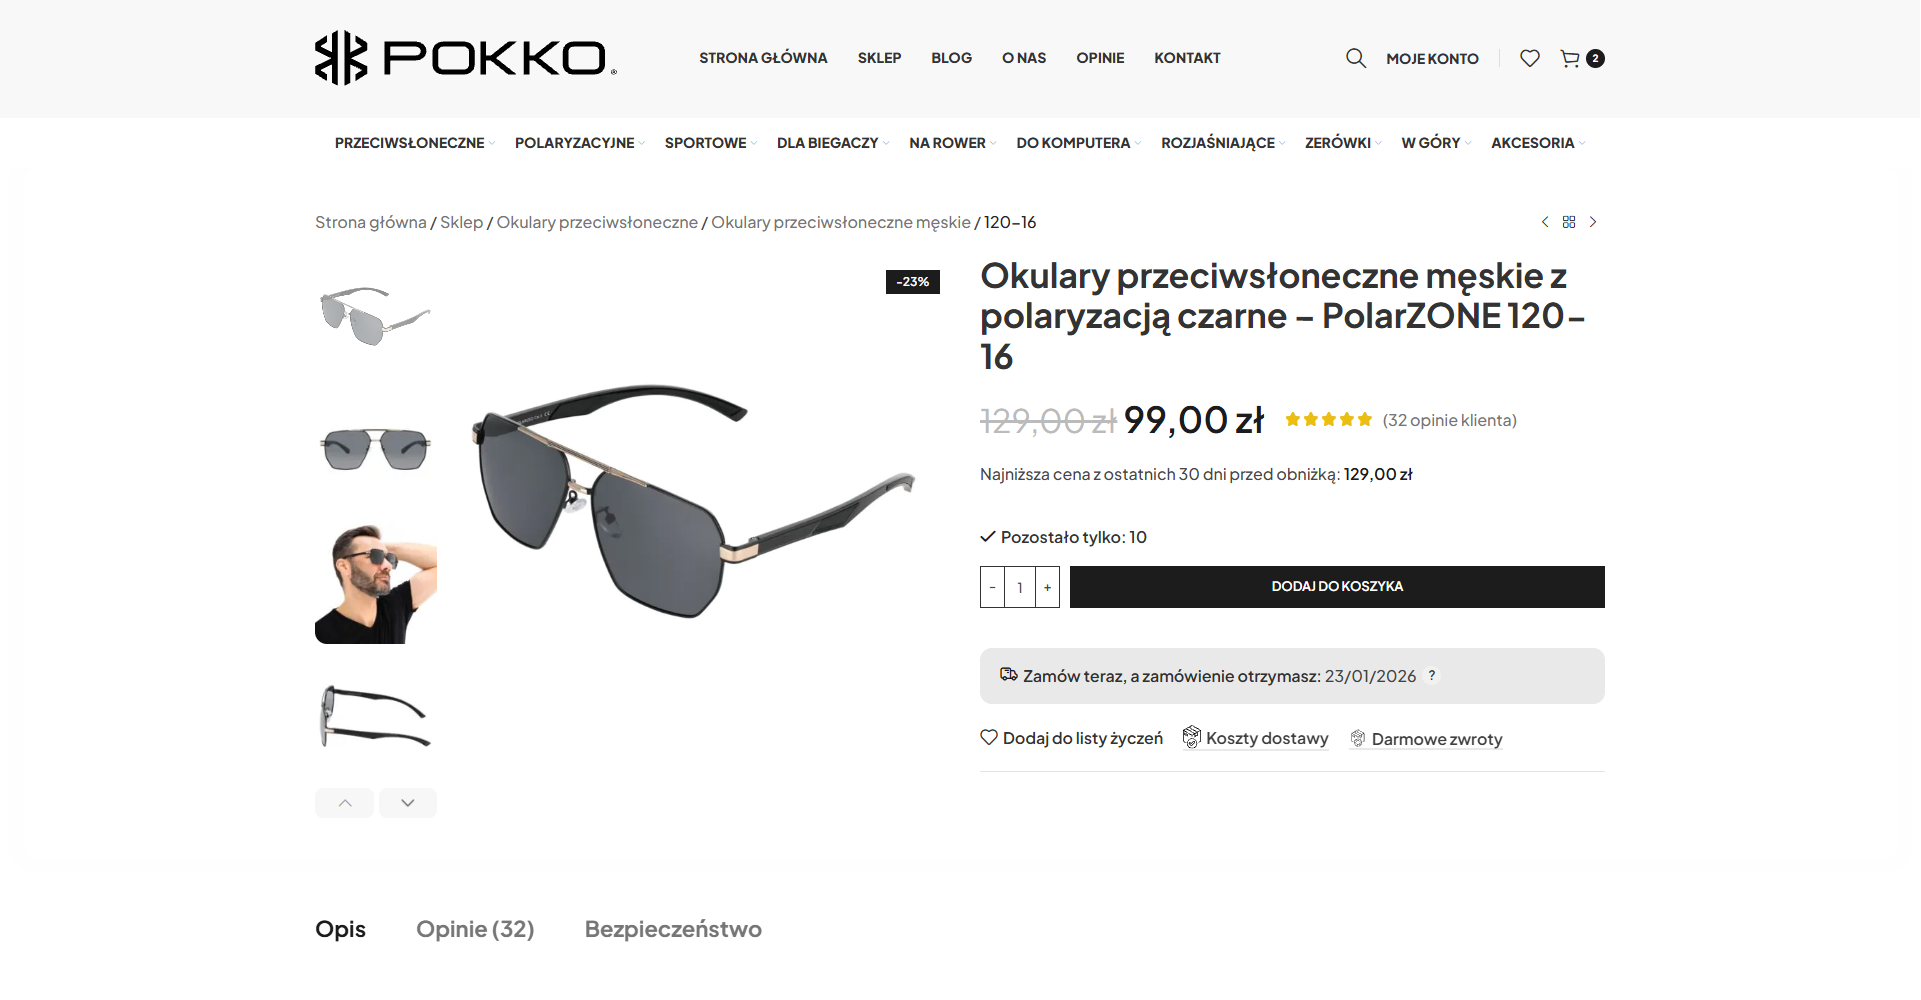Switch to the Opinie (32) tab
This screenshot has height=1000, width=1921.
475,929
